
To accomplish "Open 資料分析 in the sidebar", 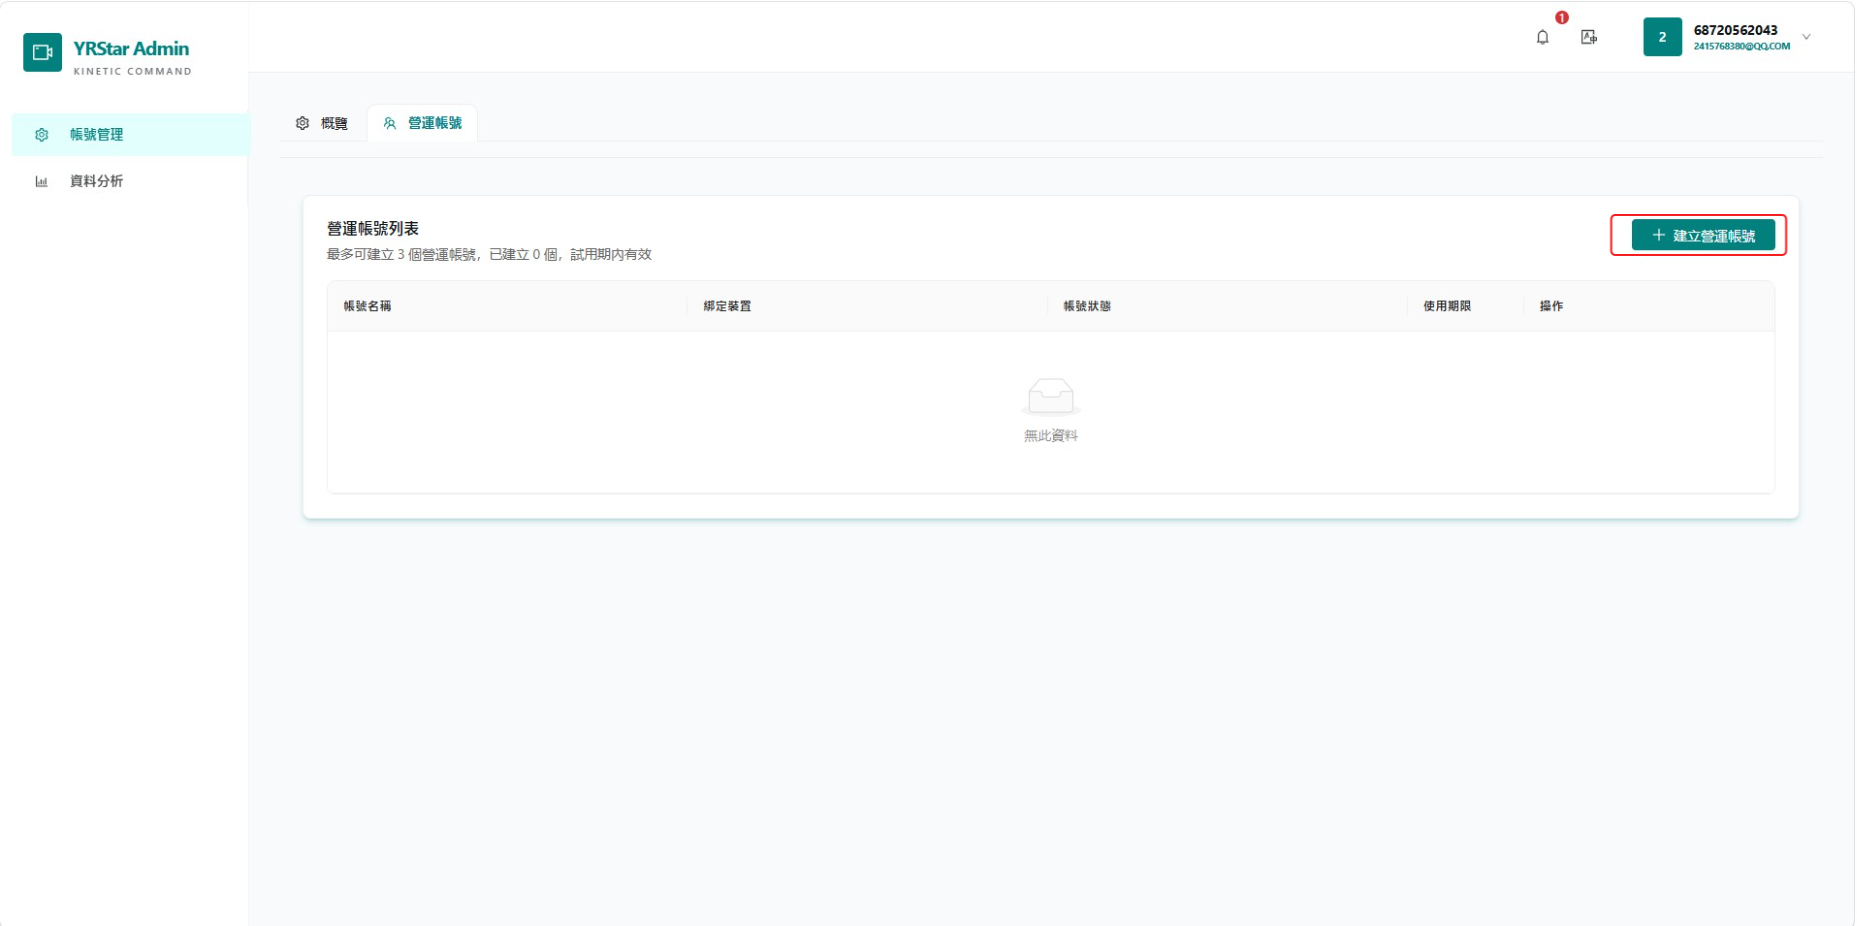I will pos(130,181).
